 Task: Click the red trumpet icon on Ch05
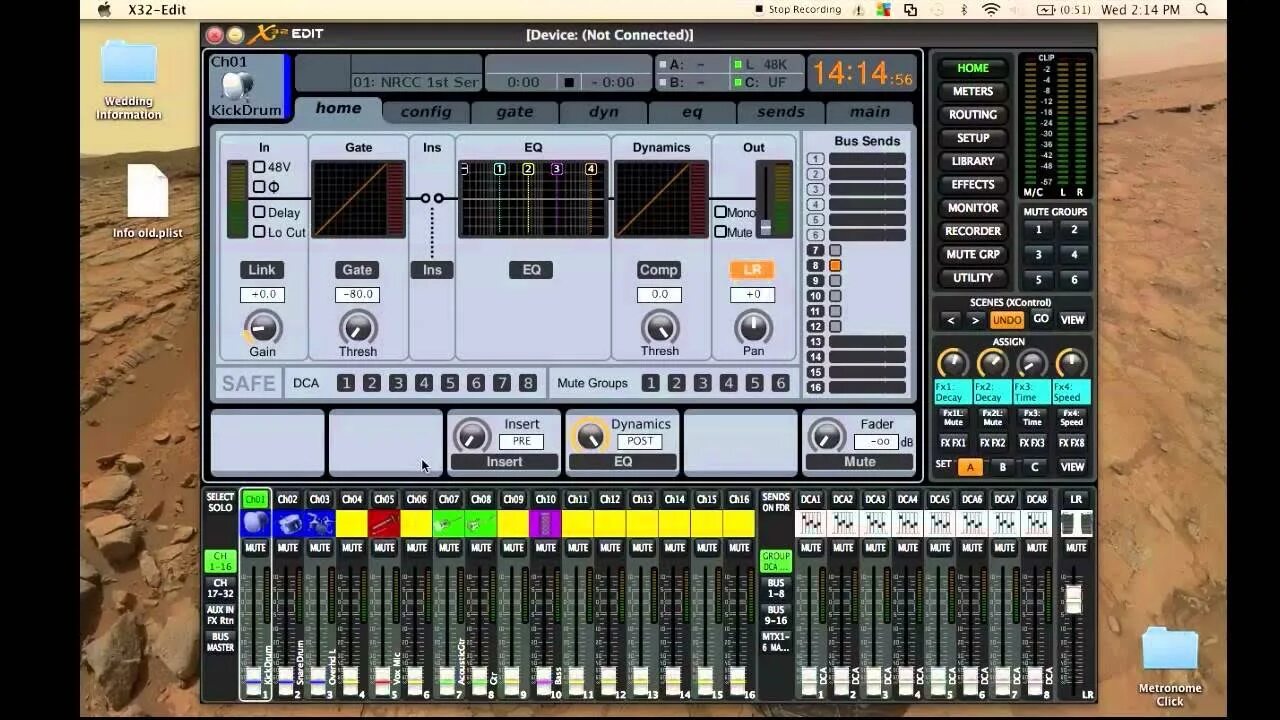pyautogui.click(x=384, y=521)
